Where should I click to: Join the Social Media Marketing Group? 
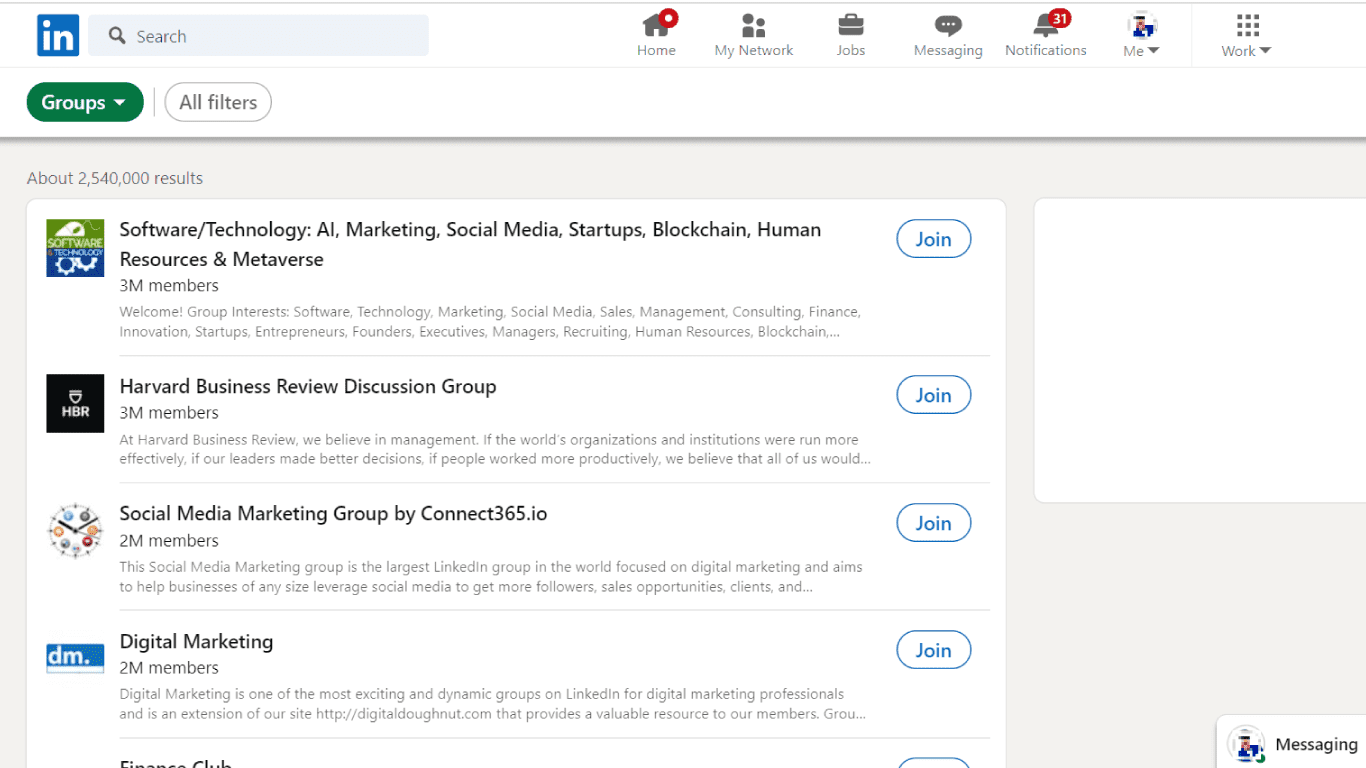933,523
